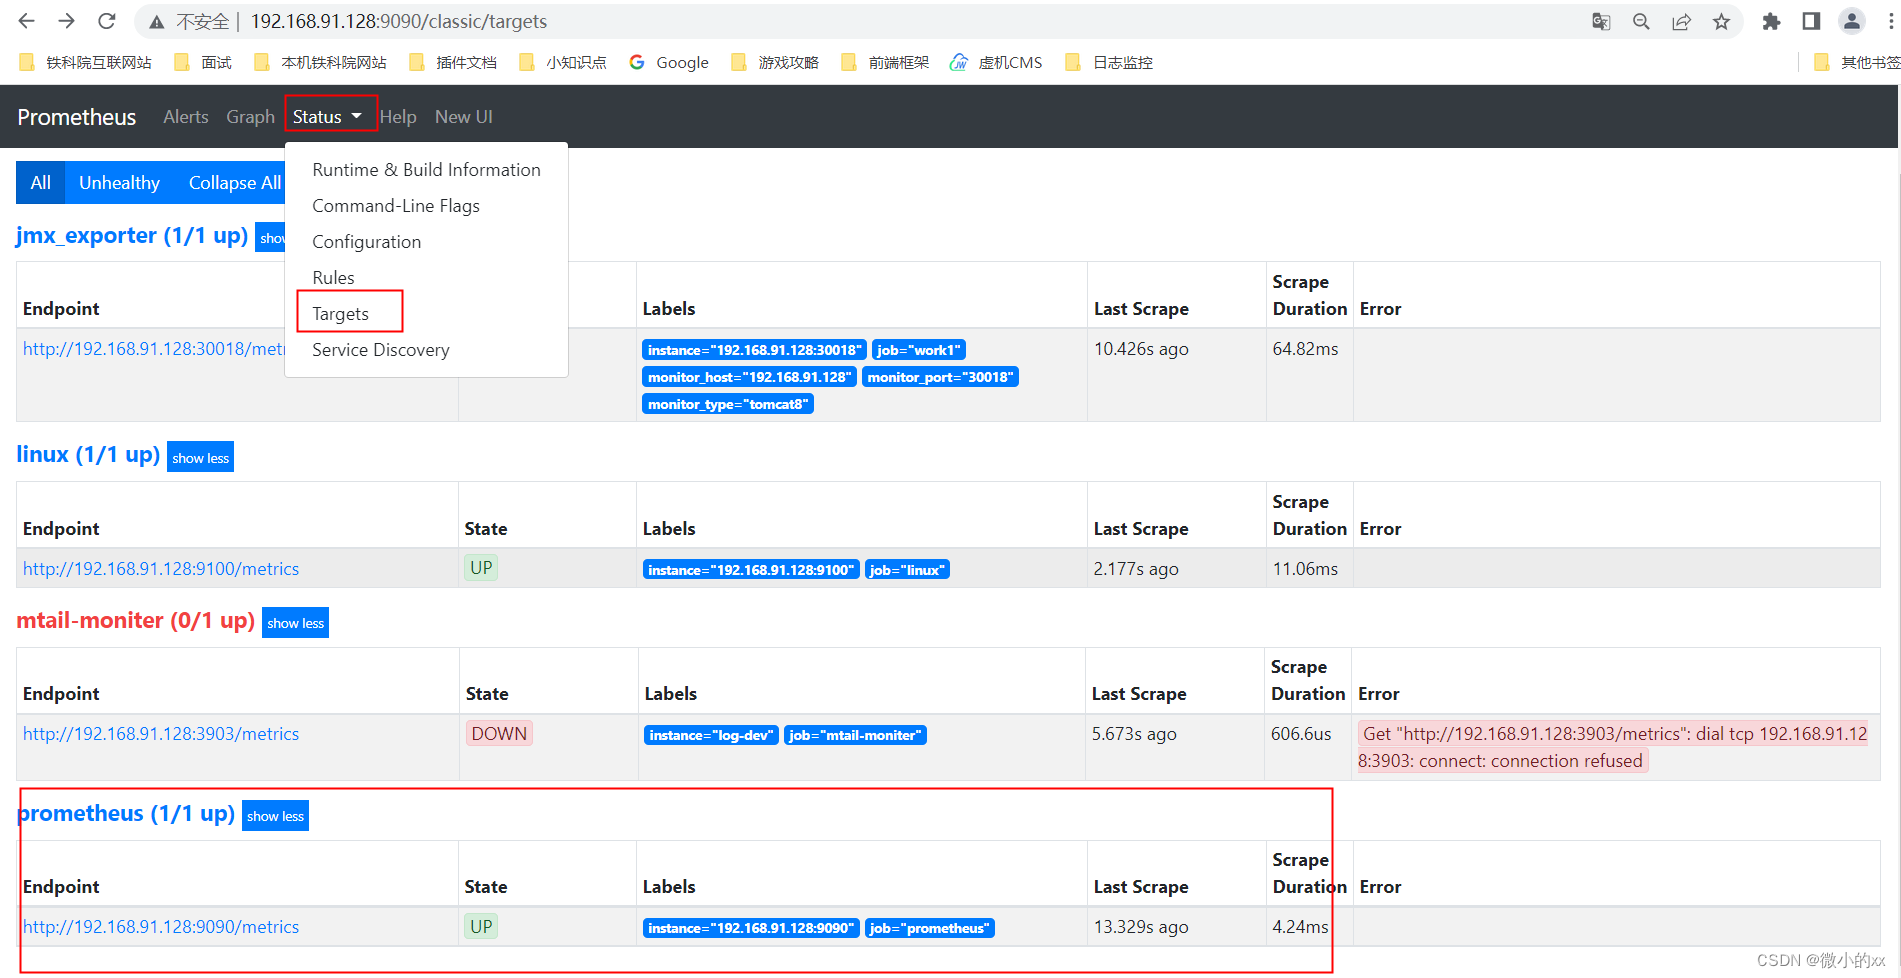Viewport: 1901px width, 978px height.
Task: Toggle the browser side panel icon
Action: point(1811,21)
